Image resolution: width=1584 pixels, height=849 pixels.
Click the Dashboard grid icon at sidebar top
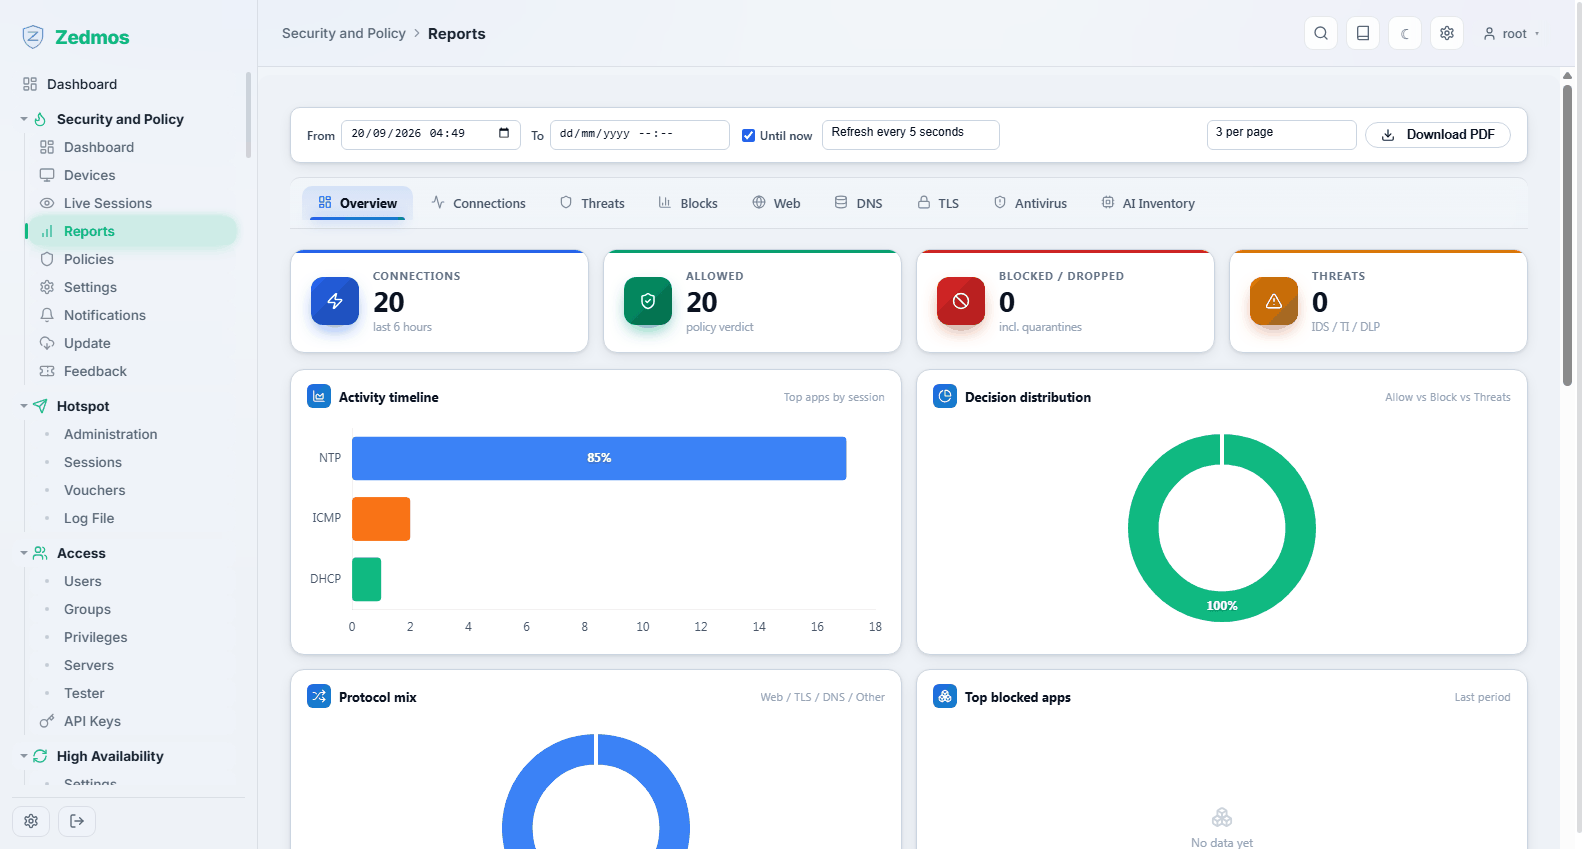30,84
